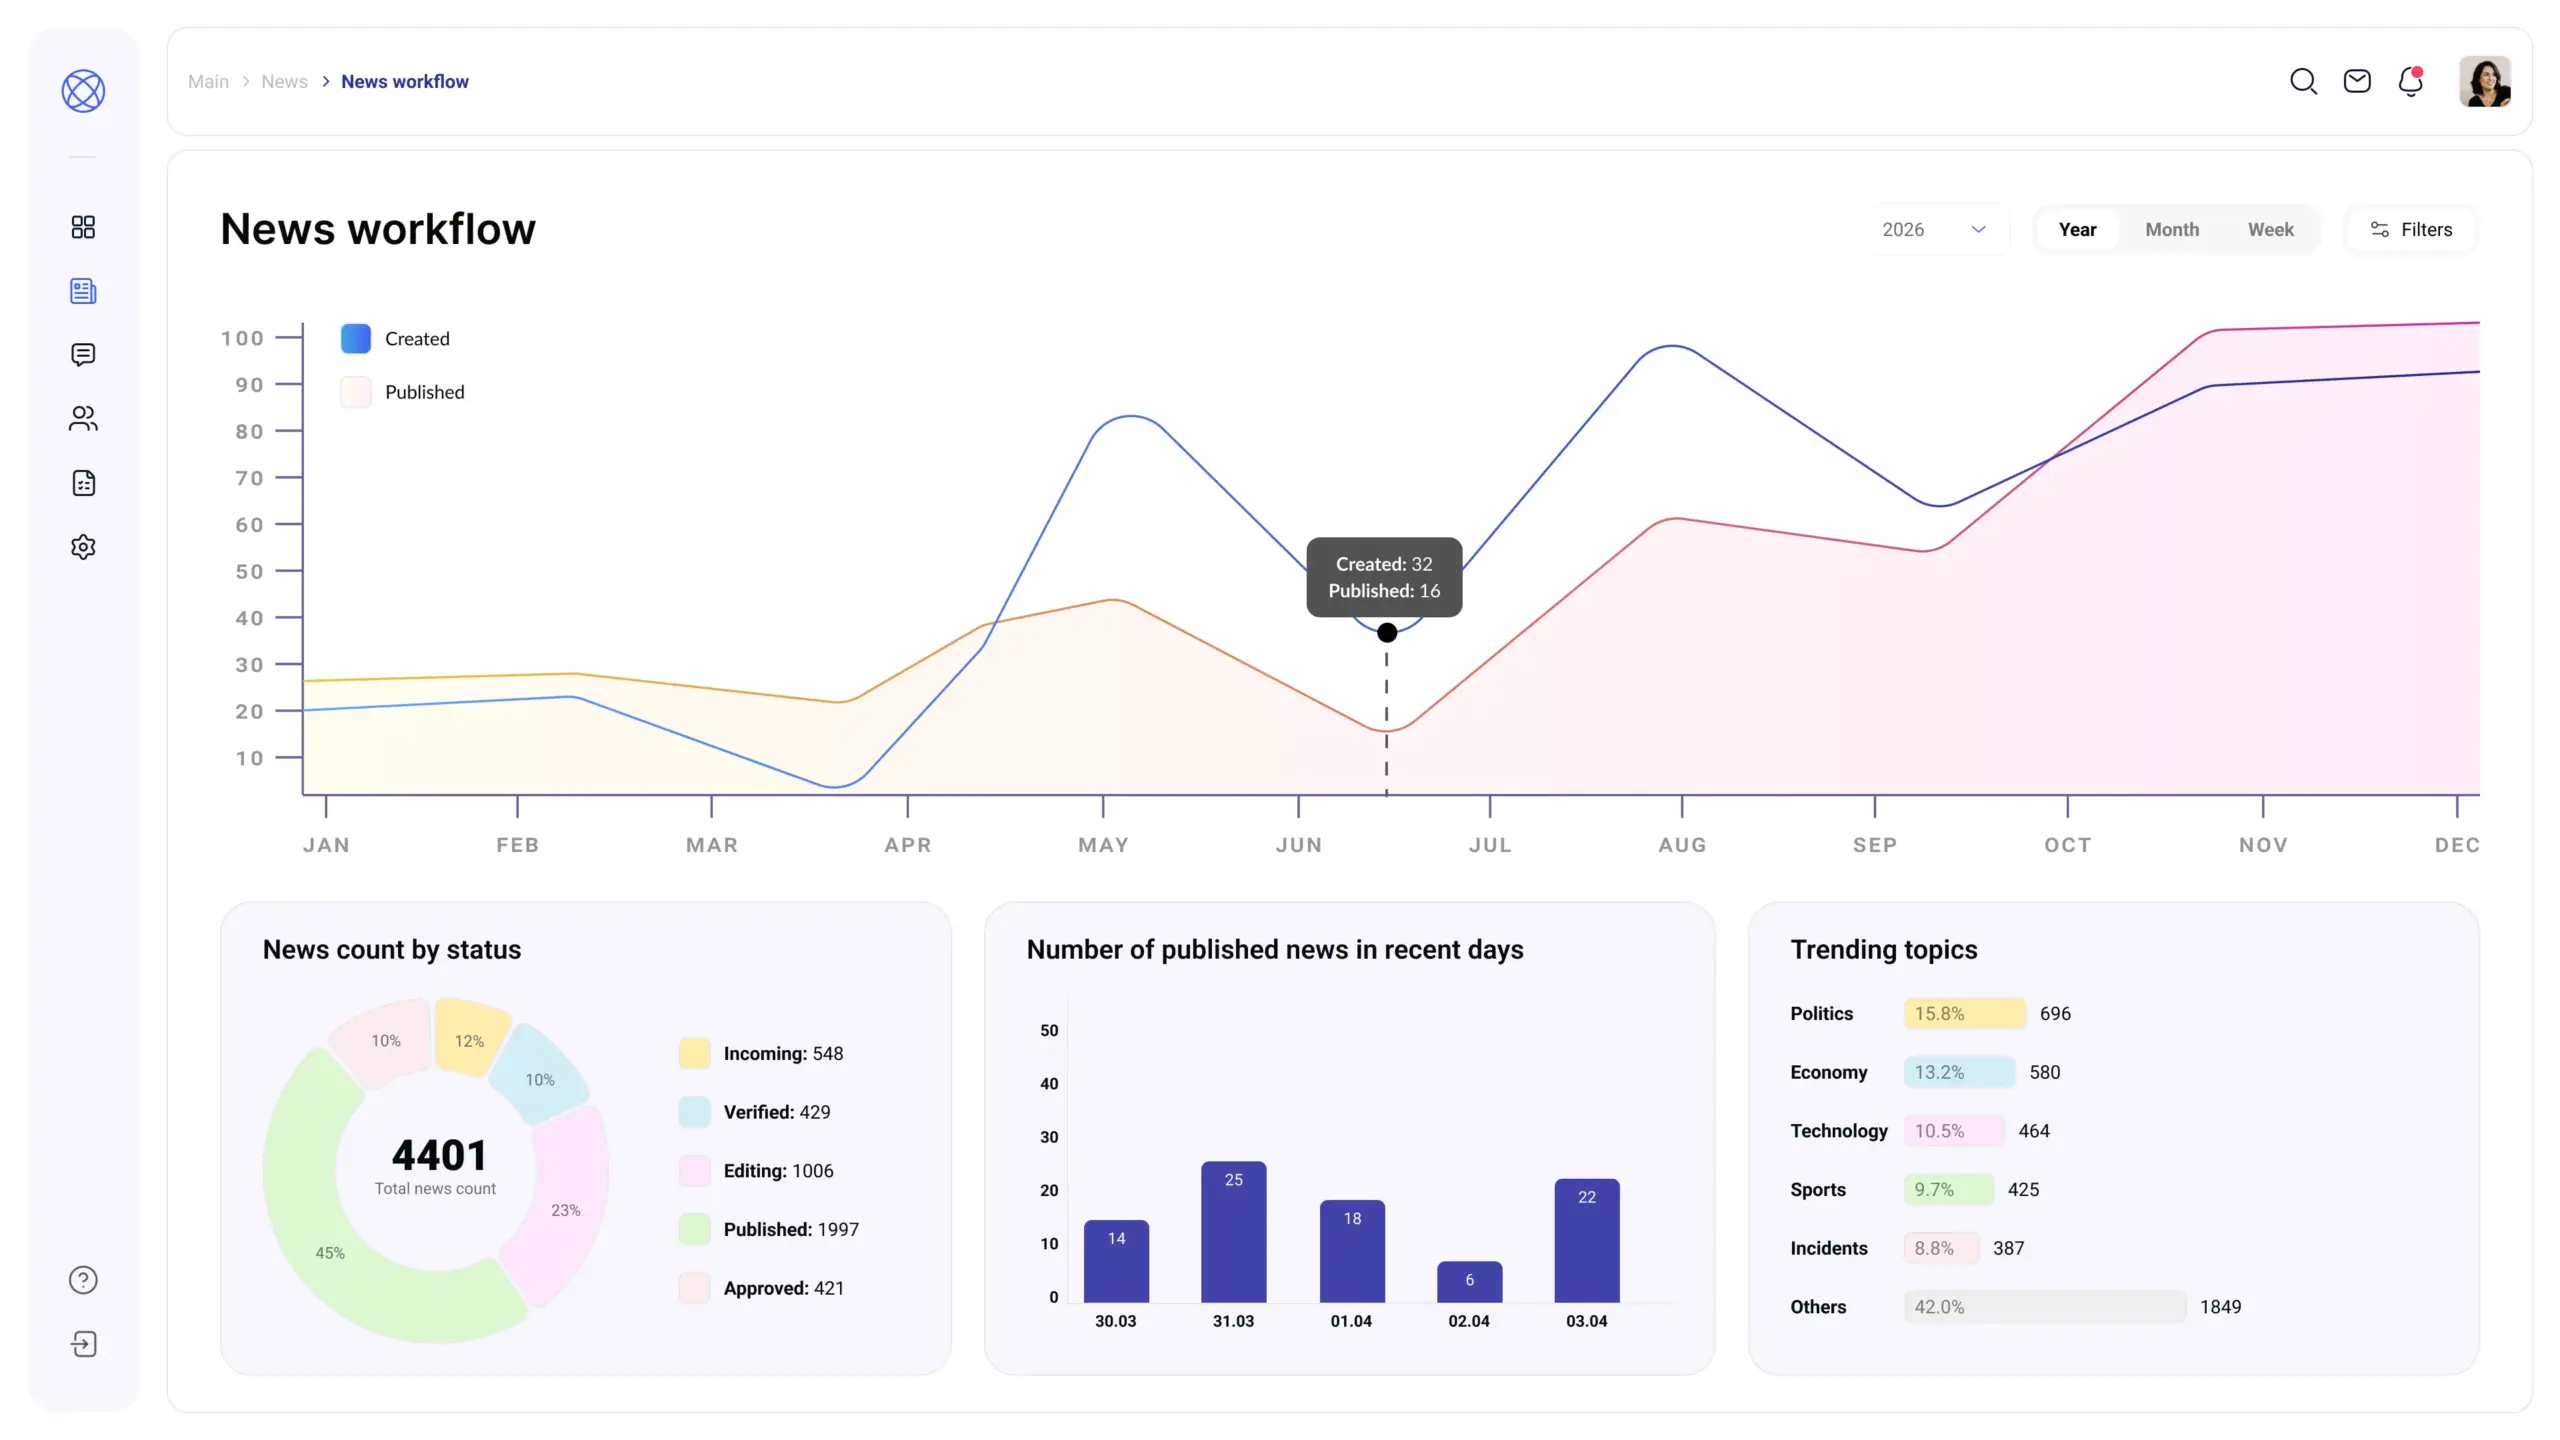This screenshot has height=1440, width=2560.
Task: Click the help question mark icon
Action: pos(83,1279)
